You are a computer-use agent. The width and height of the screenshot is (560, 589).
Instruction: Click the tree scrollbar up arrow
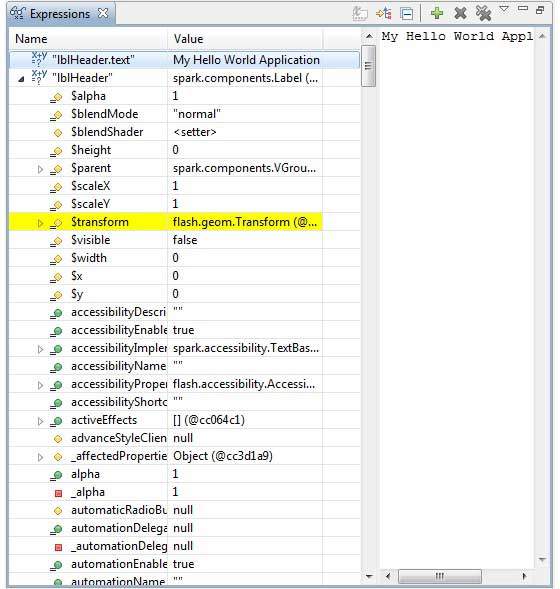pyautogui.click(x=369, y=36)
